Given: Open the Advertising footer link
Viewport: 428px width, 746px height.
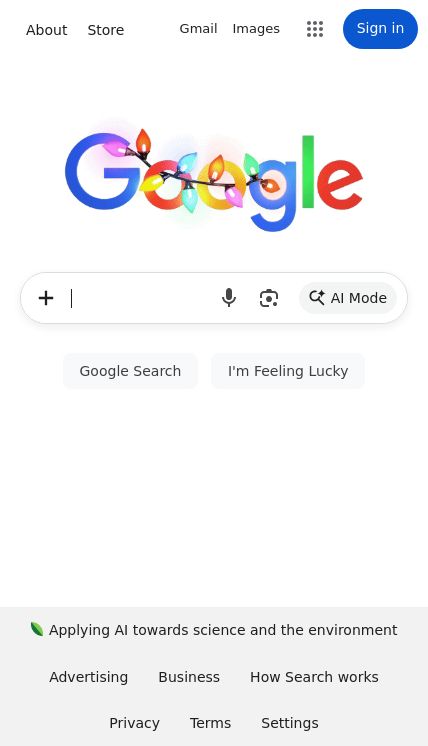Looking at the screenshot, I should point(88,677).
